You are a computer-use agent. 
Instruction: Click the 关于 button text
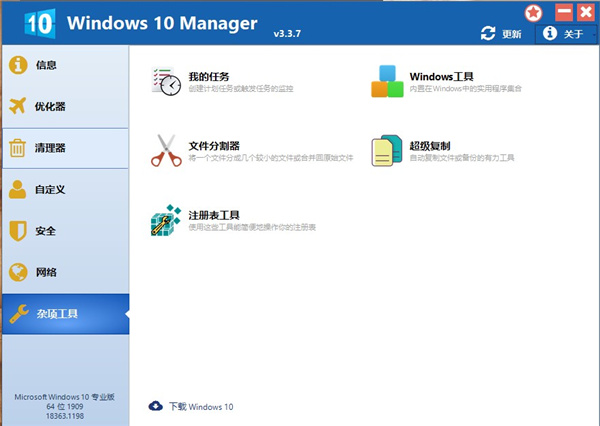(573, 34)
